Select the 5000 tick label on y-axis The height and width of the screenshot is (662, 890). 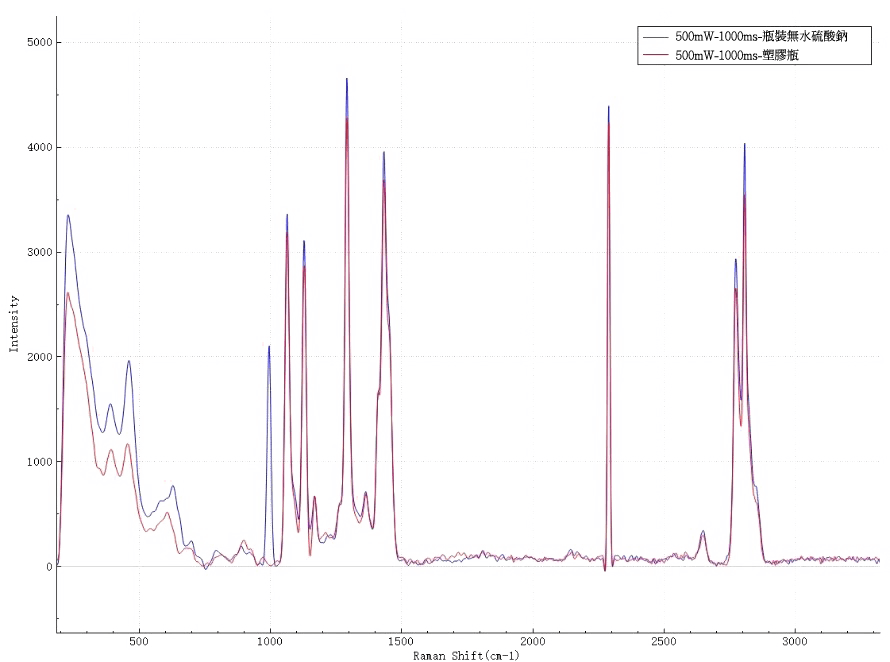(40, 43)
